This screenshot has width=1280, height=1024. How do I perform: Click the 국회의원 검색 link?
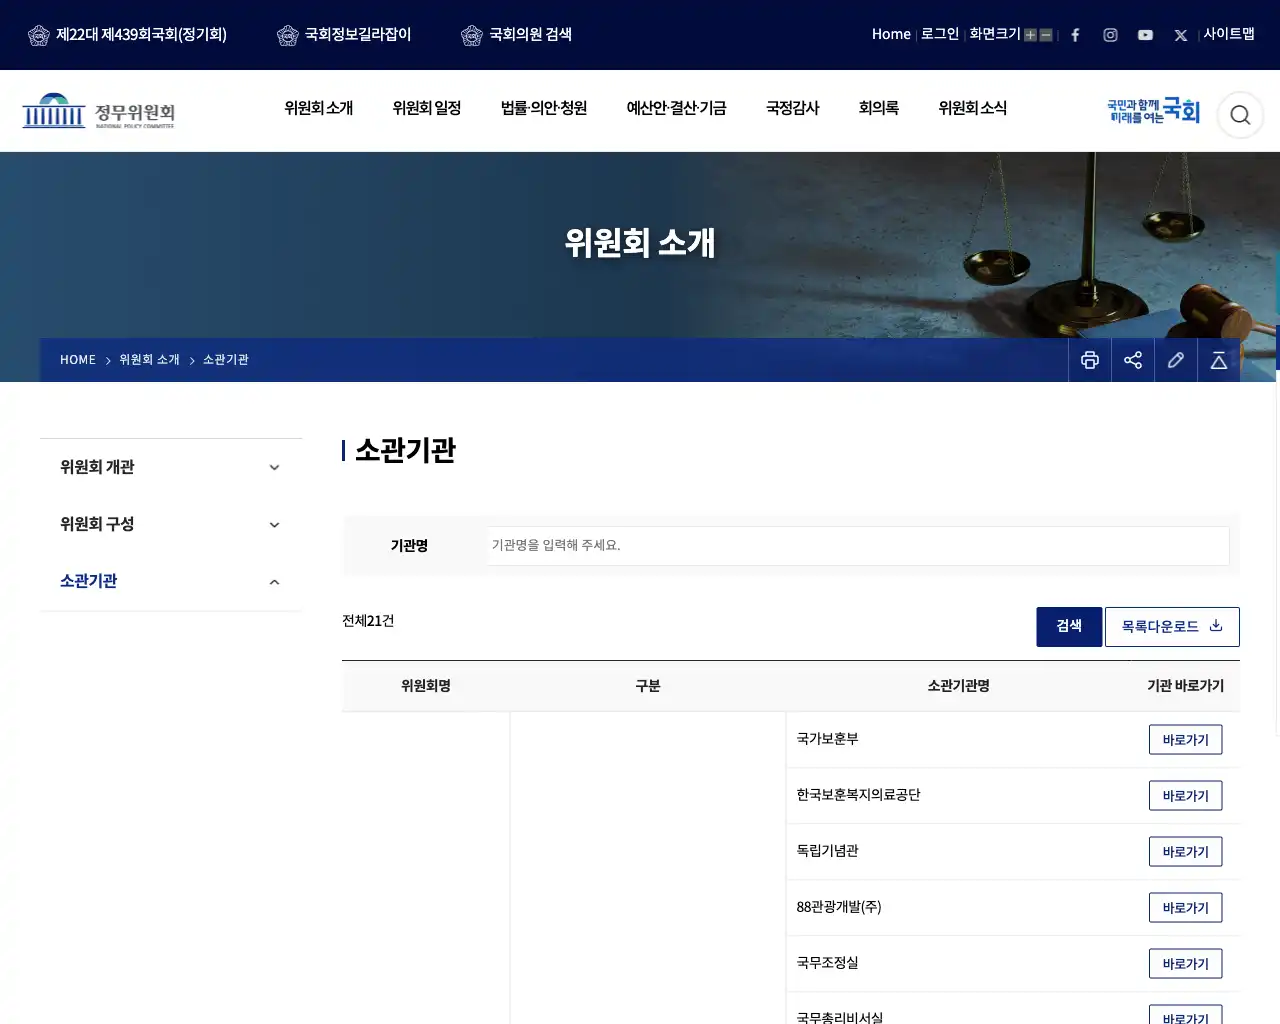coord(530,34)
